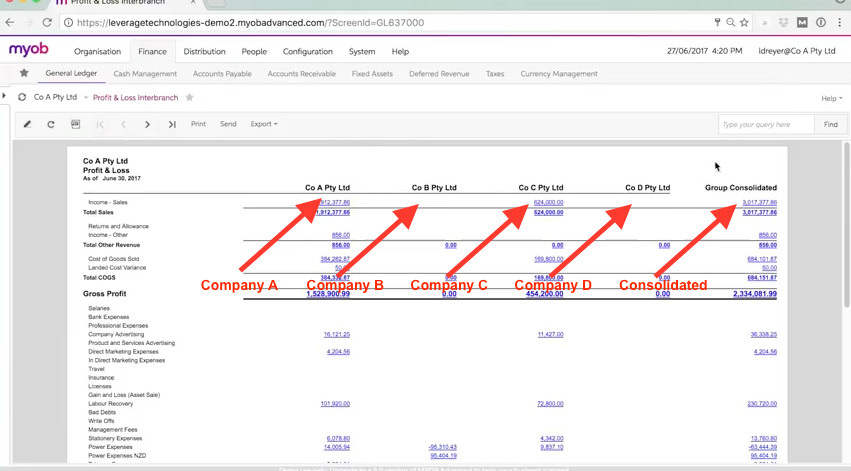Switch to Currency Management tab
Screen dimensions: 851x471
[x=559, y=74]
